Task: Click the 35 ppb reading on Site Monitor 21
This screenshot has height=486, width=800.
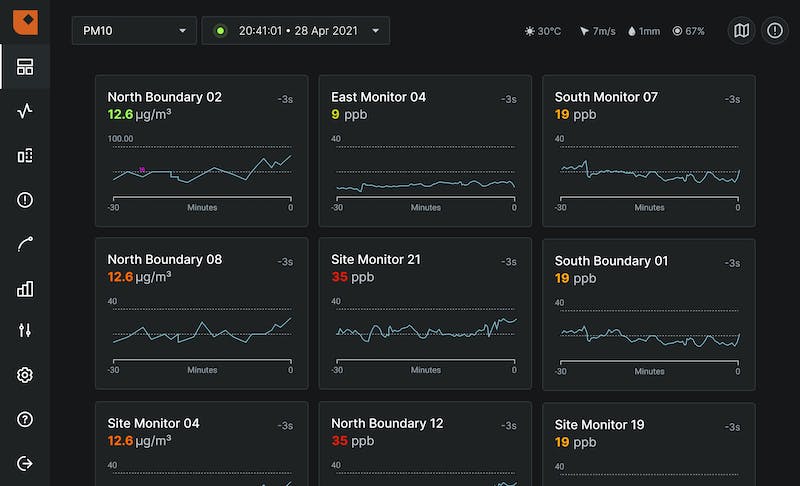Action: (x=353, y=277)
